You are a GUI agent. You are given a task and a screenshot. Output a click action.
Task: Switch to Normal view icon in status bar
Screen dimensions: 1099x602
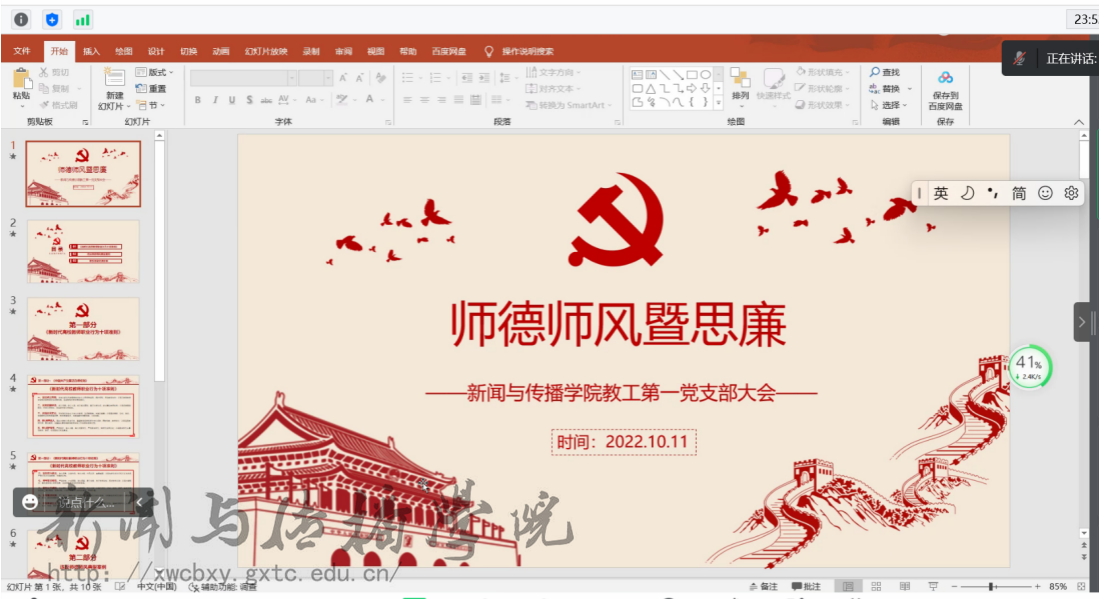tap(848, 587)
